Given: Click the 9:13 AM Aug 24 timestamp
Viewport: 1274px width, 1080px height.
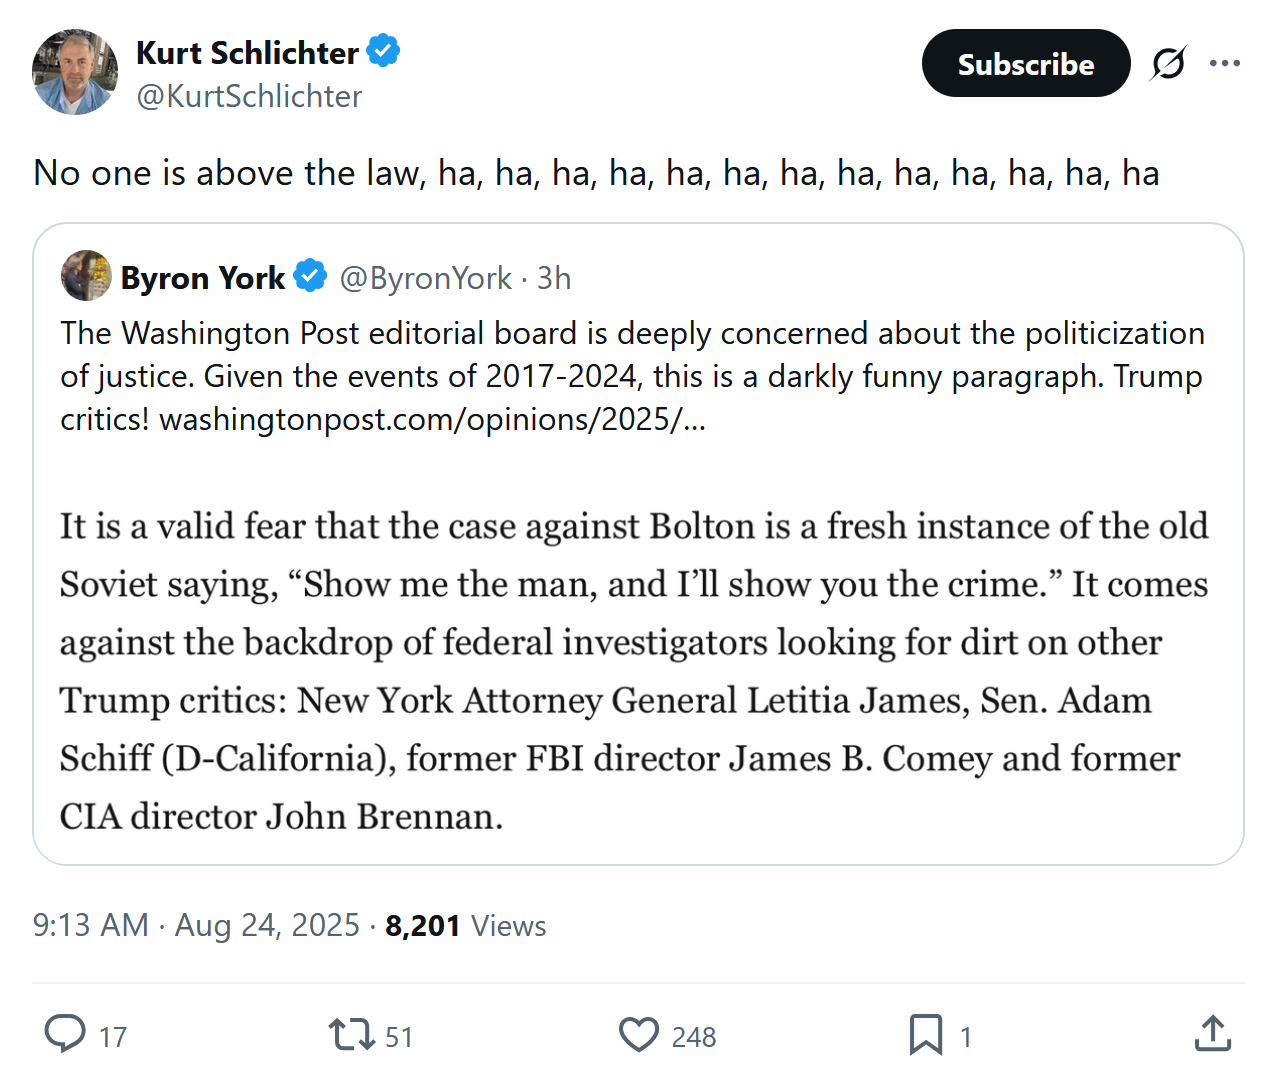Looking at the screenshot, I should [196, 925].
